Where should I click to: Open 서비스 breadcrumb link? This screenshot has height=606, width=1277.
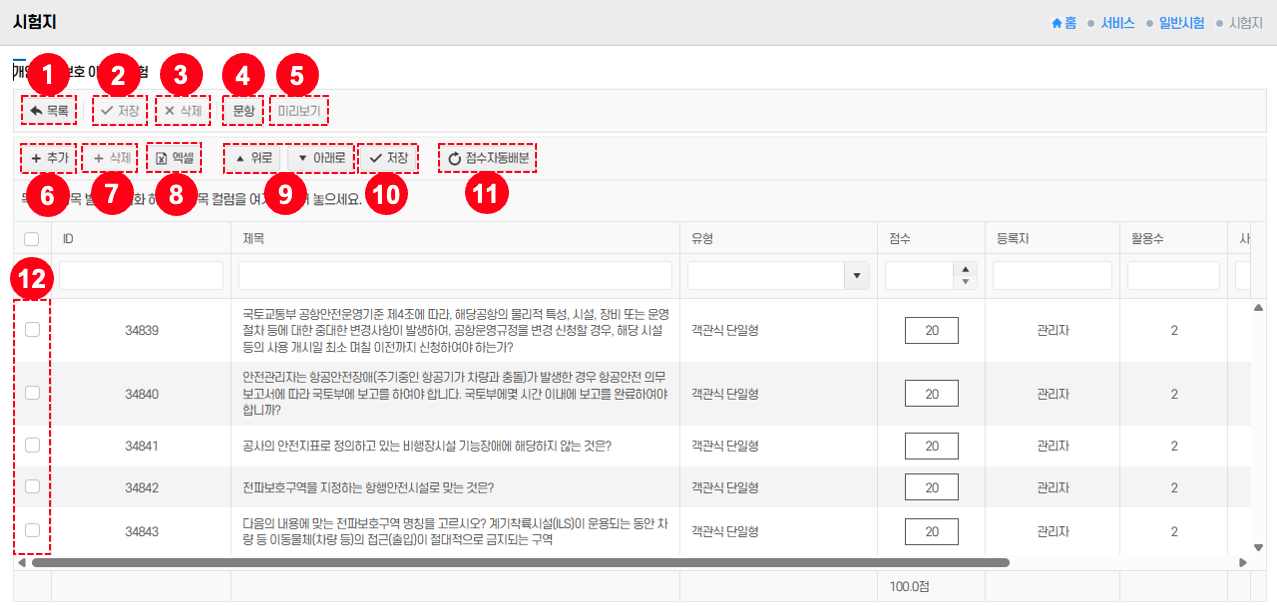tap(1117, 22)
